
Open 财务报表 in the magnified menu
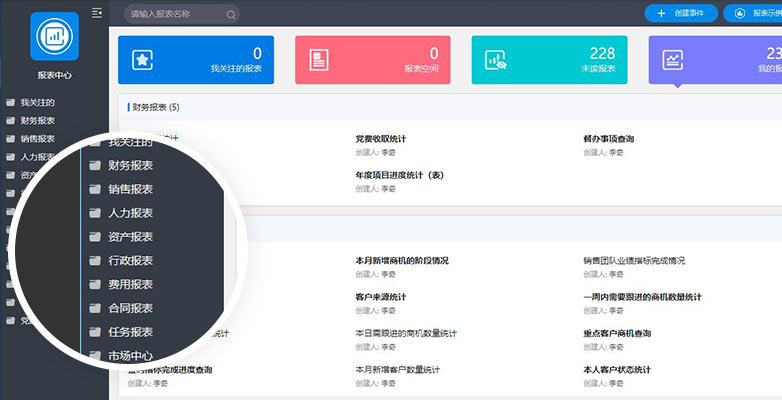[x=130, y=165]
